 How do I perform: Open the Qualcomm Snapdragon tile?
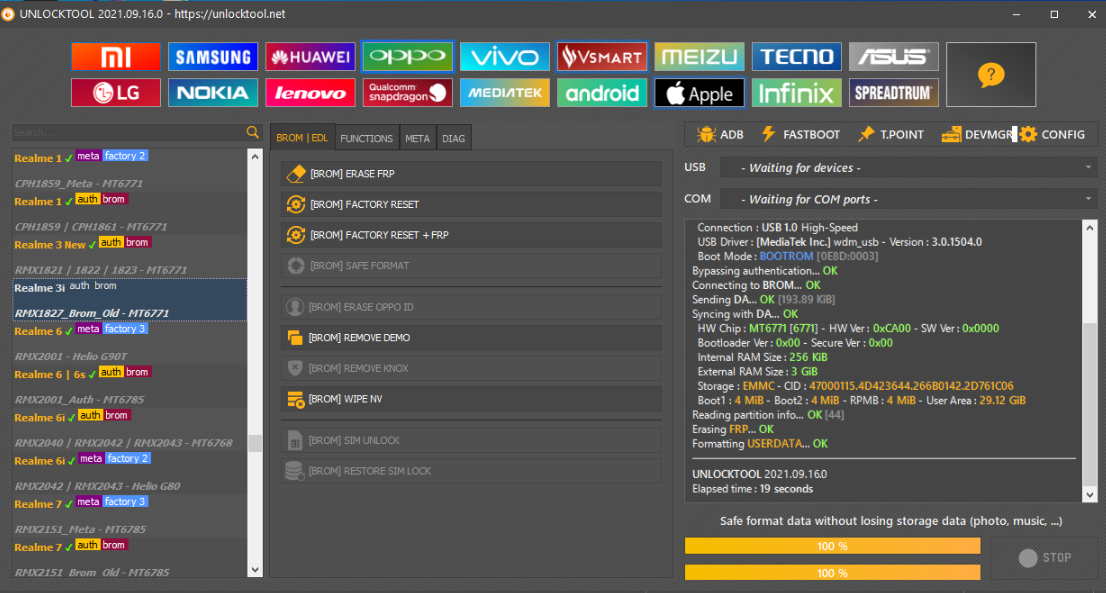pos(408,92)
